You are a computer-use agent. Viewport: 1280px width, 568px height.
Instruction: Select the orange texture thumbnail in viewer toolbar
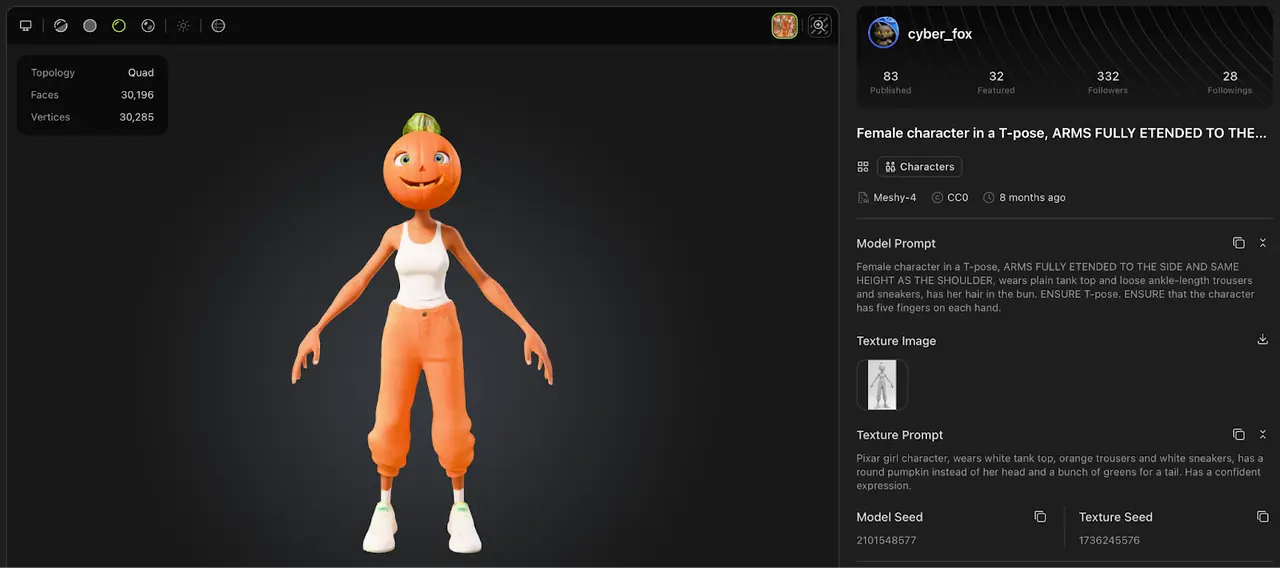tap(784, 26)
